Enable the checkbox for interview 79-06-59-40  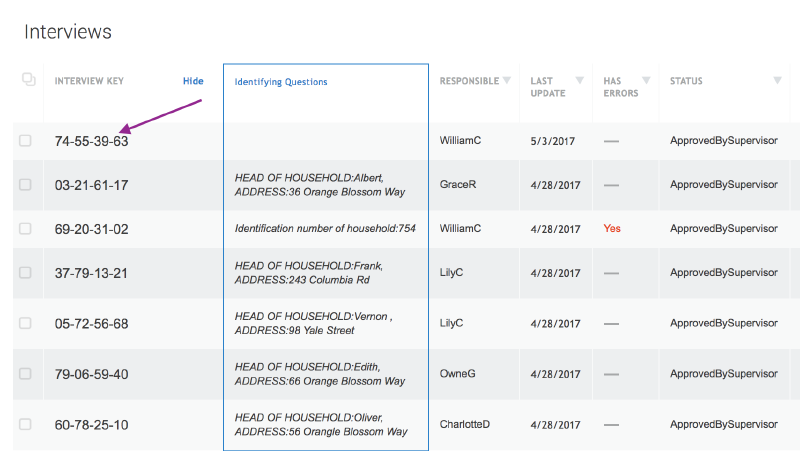click(x=25, y=375)
